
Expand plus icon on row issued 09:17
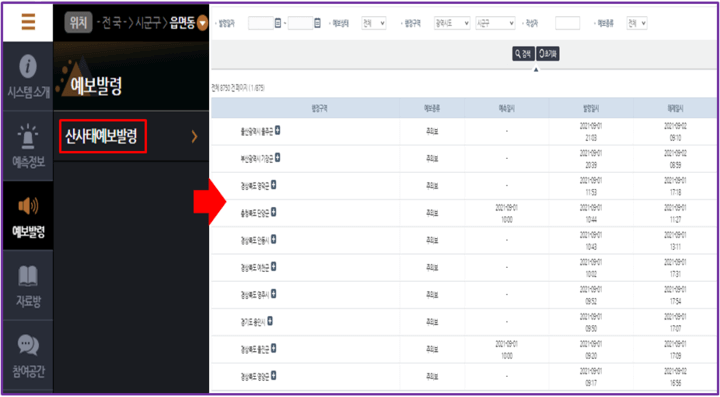[x=274, y=375]
